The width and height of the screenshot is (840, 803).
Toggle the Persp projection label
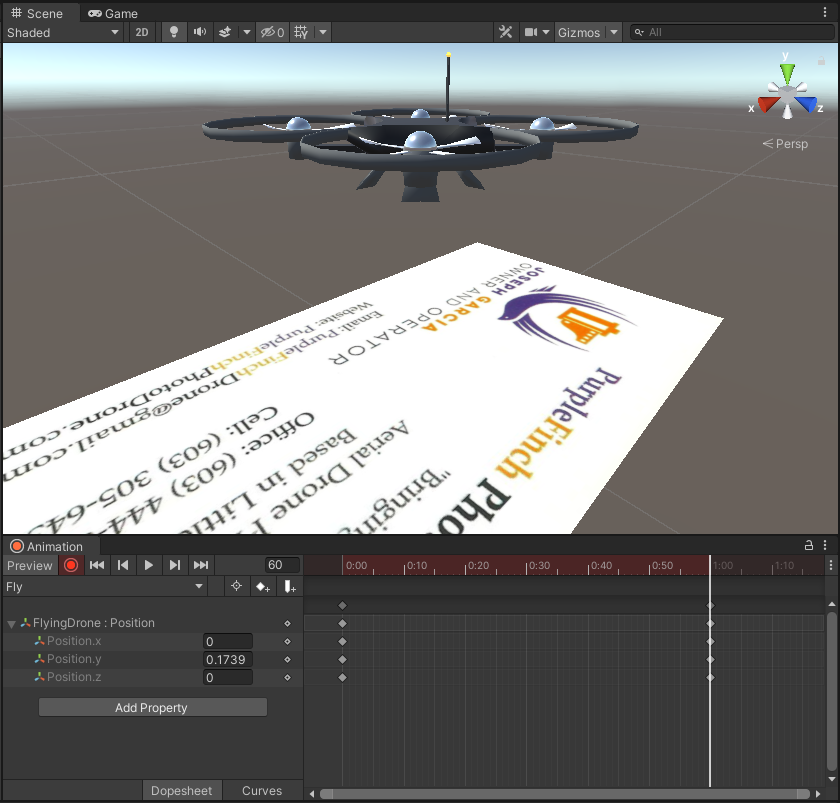785,144
